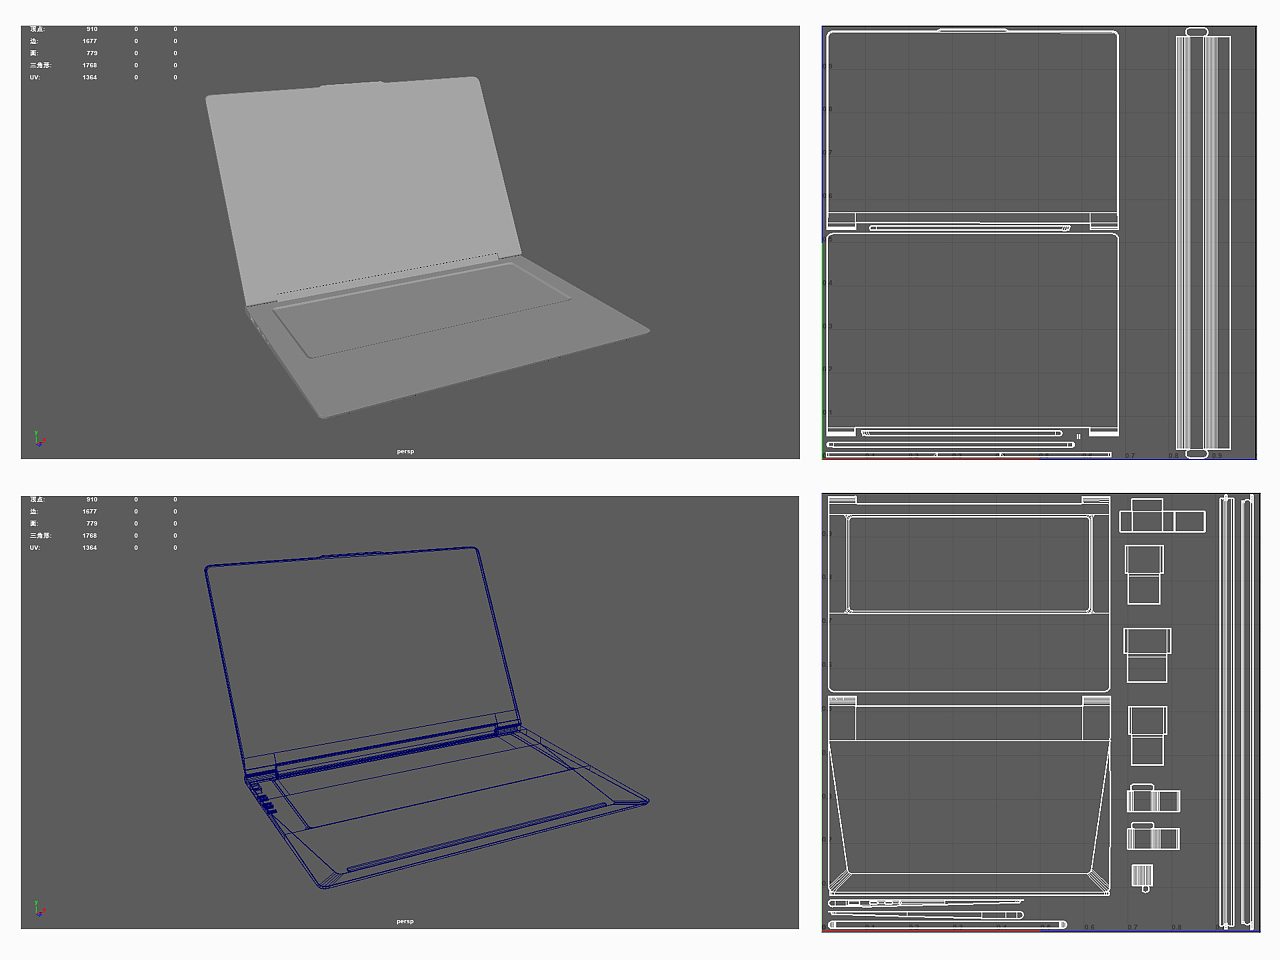Click the axis gizmo in the wireframe viewport
Viewport: 1280px width, 960px height.
[x=38, y=909]
